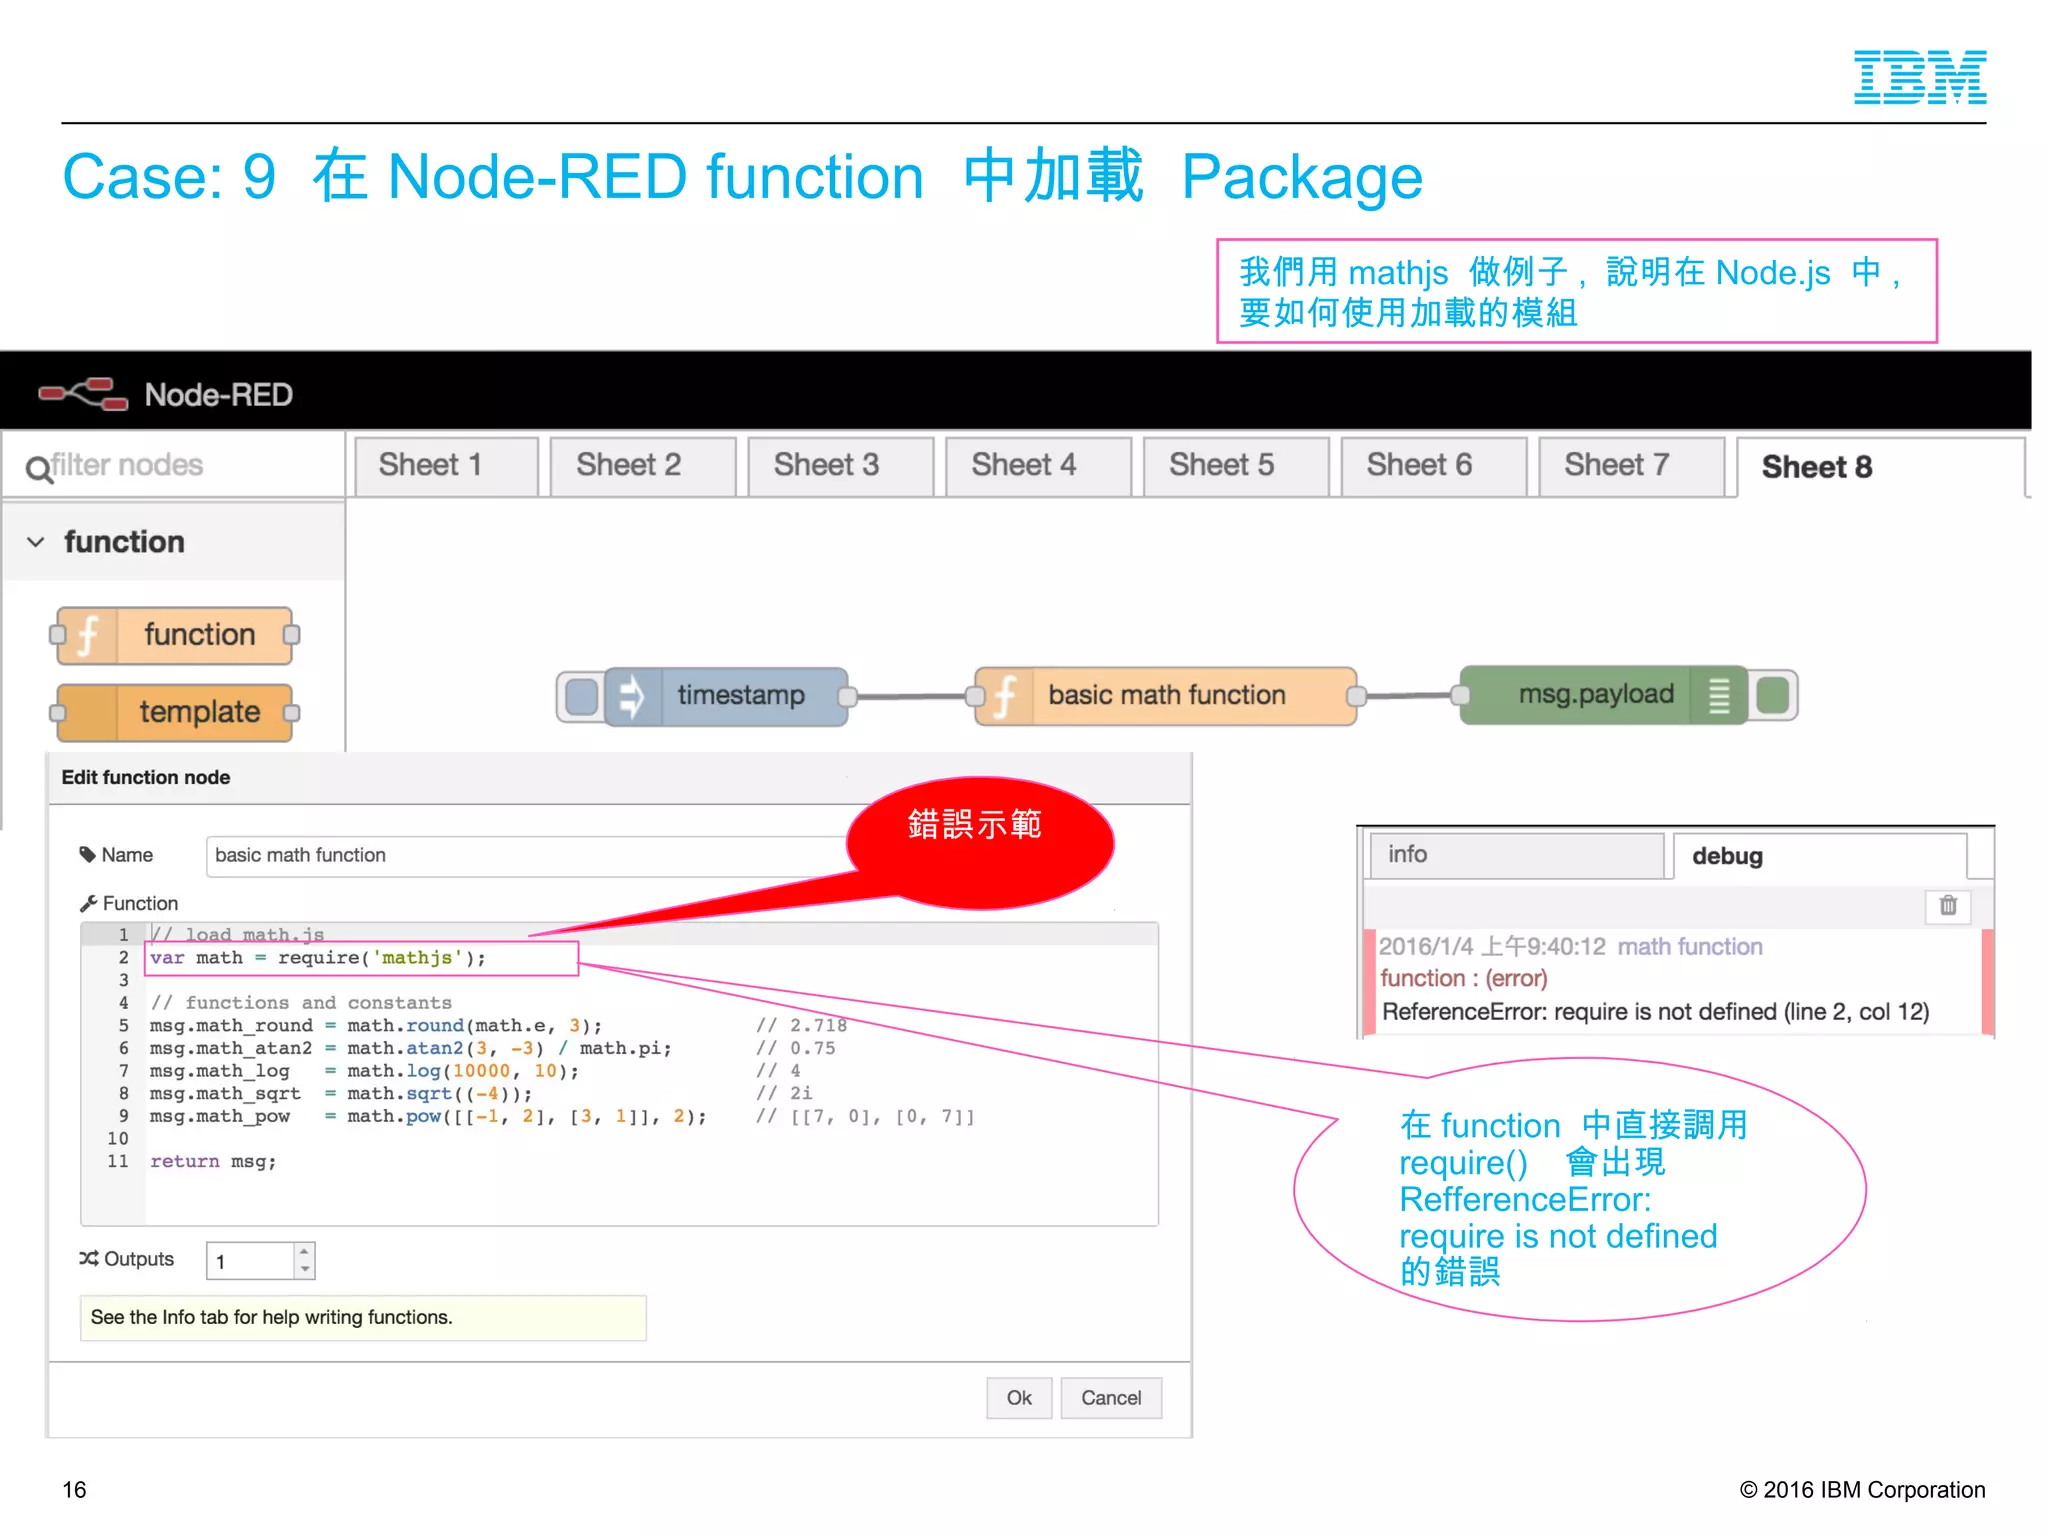Click Cancel in Edit function node

[1111, 1398]
